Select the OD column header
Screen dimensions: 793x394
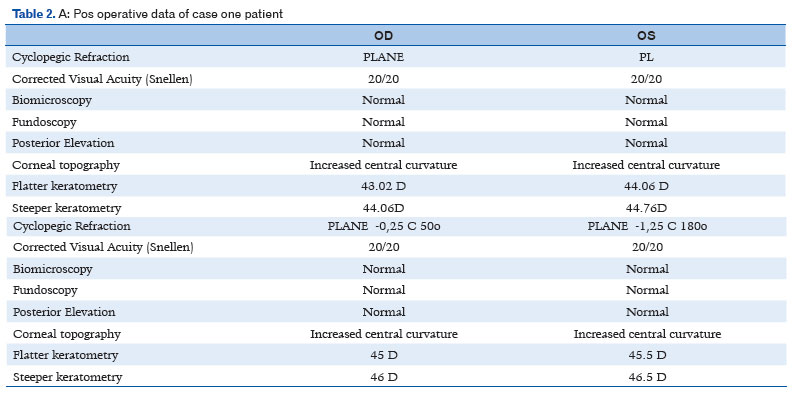click(x=383, y=35)
